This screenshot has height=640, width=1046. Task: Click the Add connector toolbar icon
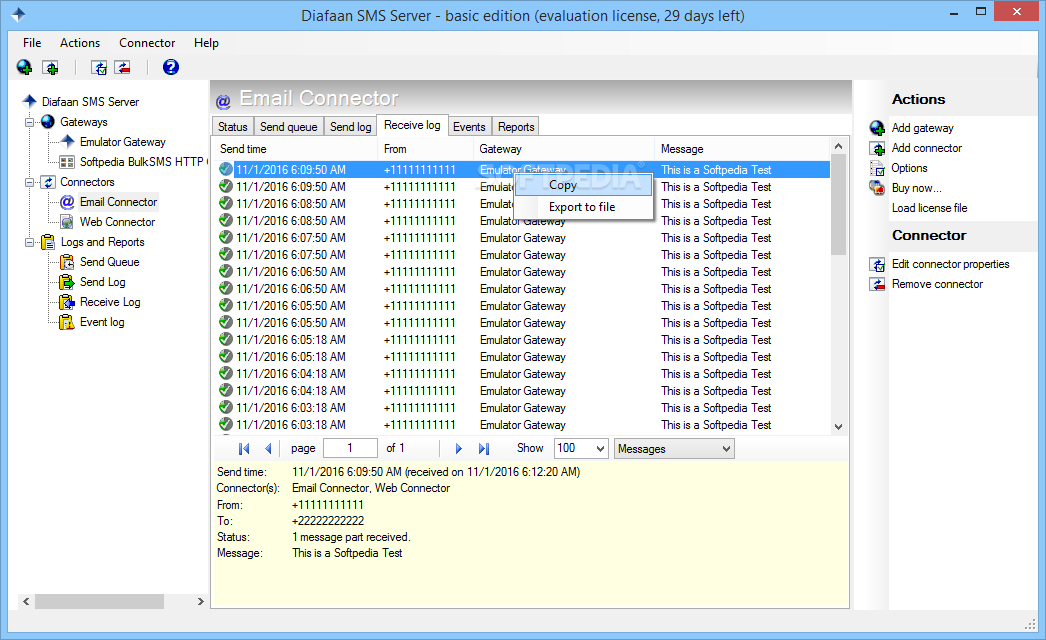(x=50, y=67)
